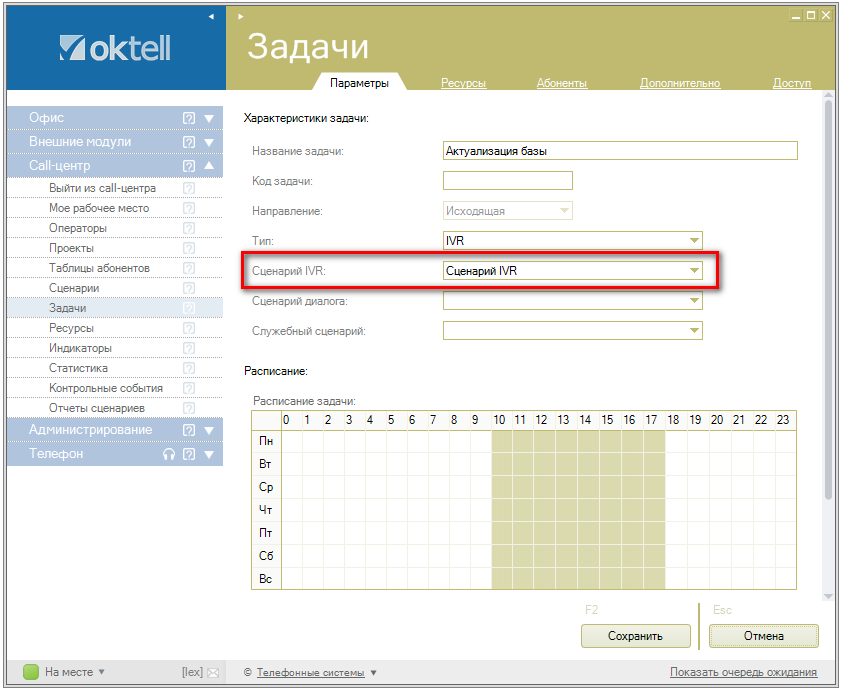Switch to the Абоненты tab
Viewport: 843px width, 691px height.
click(561, 84)
